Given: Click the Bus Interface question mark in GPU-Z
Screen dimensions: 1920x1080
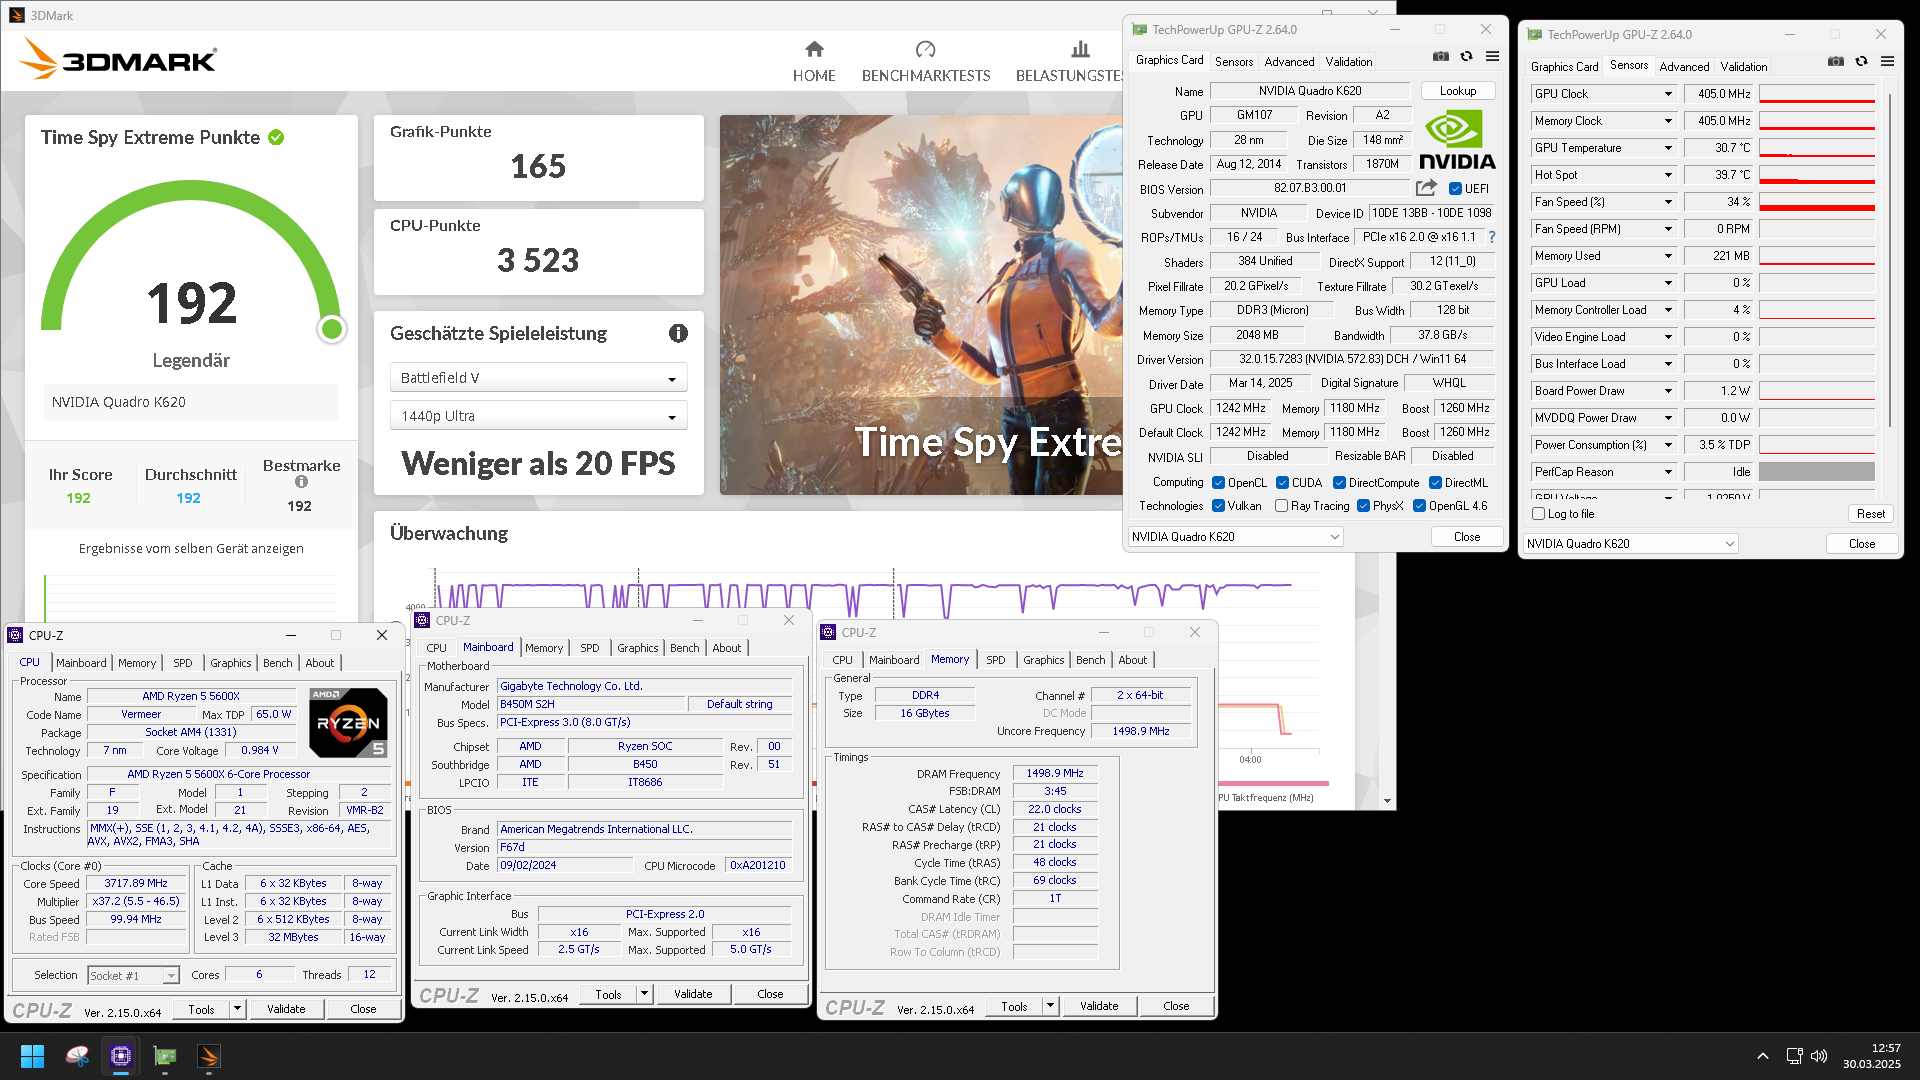Looking at the screenshot, I should point(1492,237).
